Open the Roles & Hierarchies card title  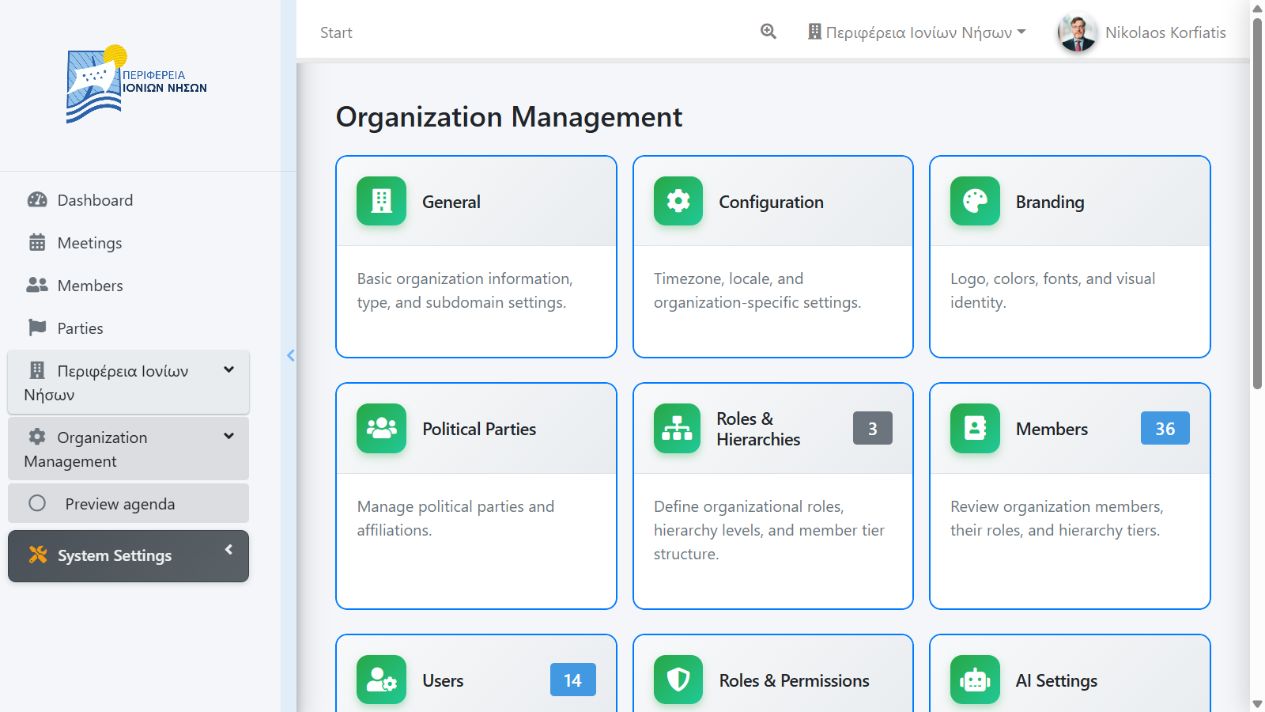pyautogui.click(x=758, y=428)
